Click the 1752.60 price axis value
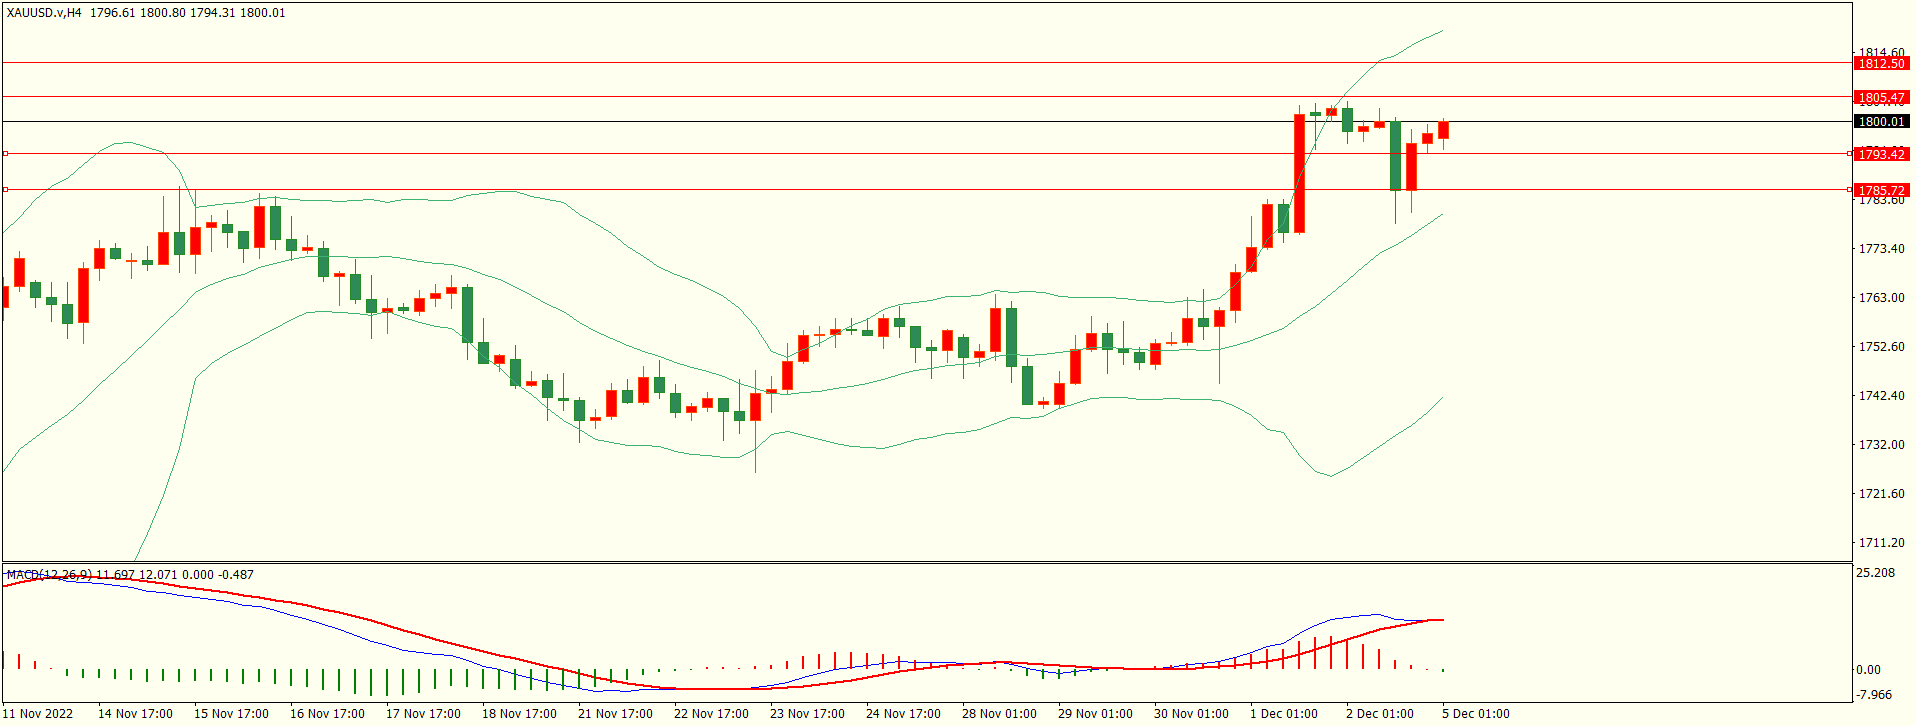 [x=1881, y=347]
